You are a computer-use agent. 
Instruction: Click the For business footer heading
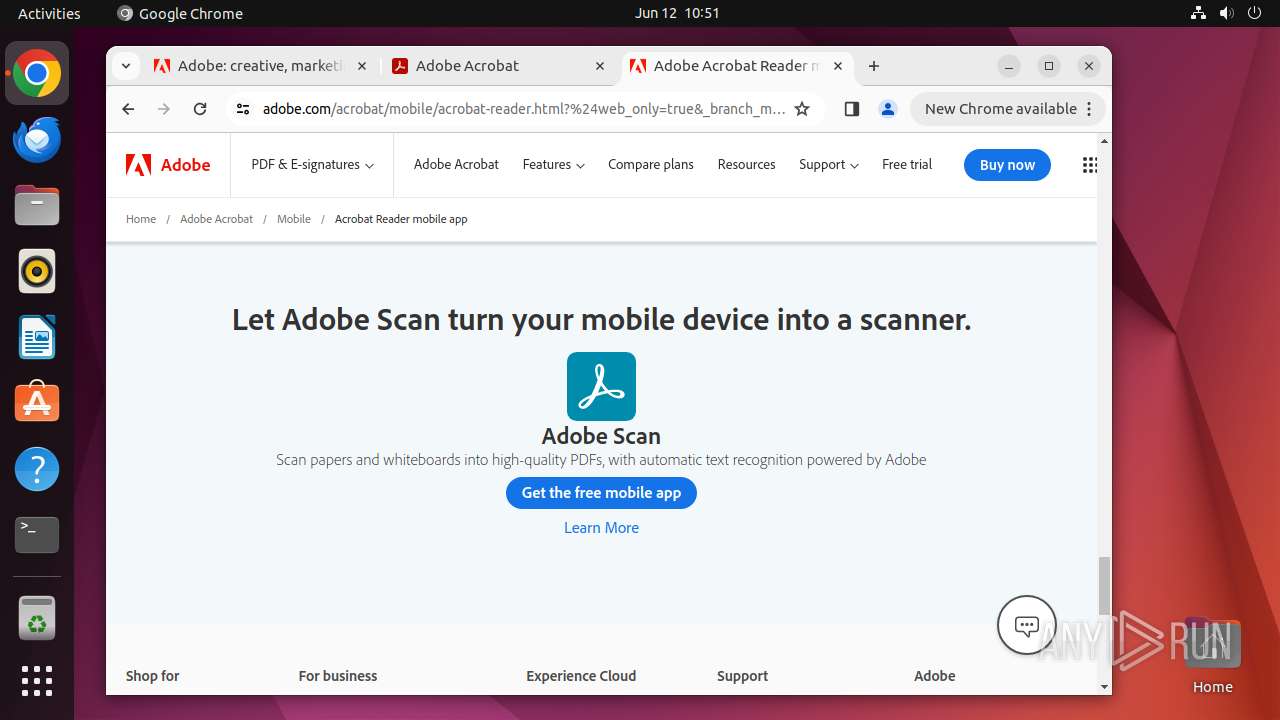(x=338, y=676)
